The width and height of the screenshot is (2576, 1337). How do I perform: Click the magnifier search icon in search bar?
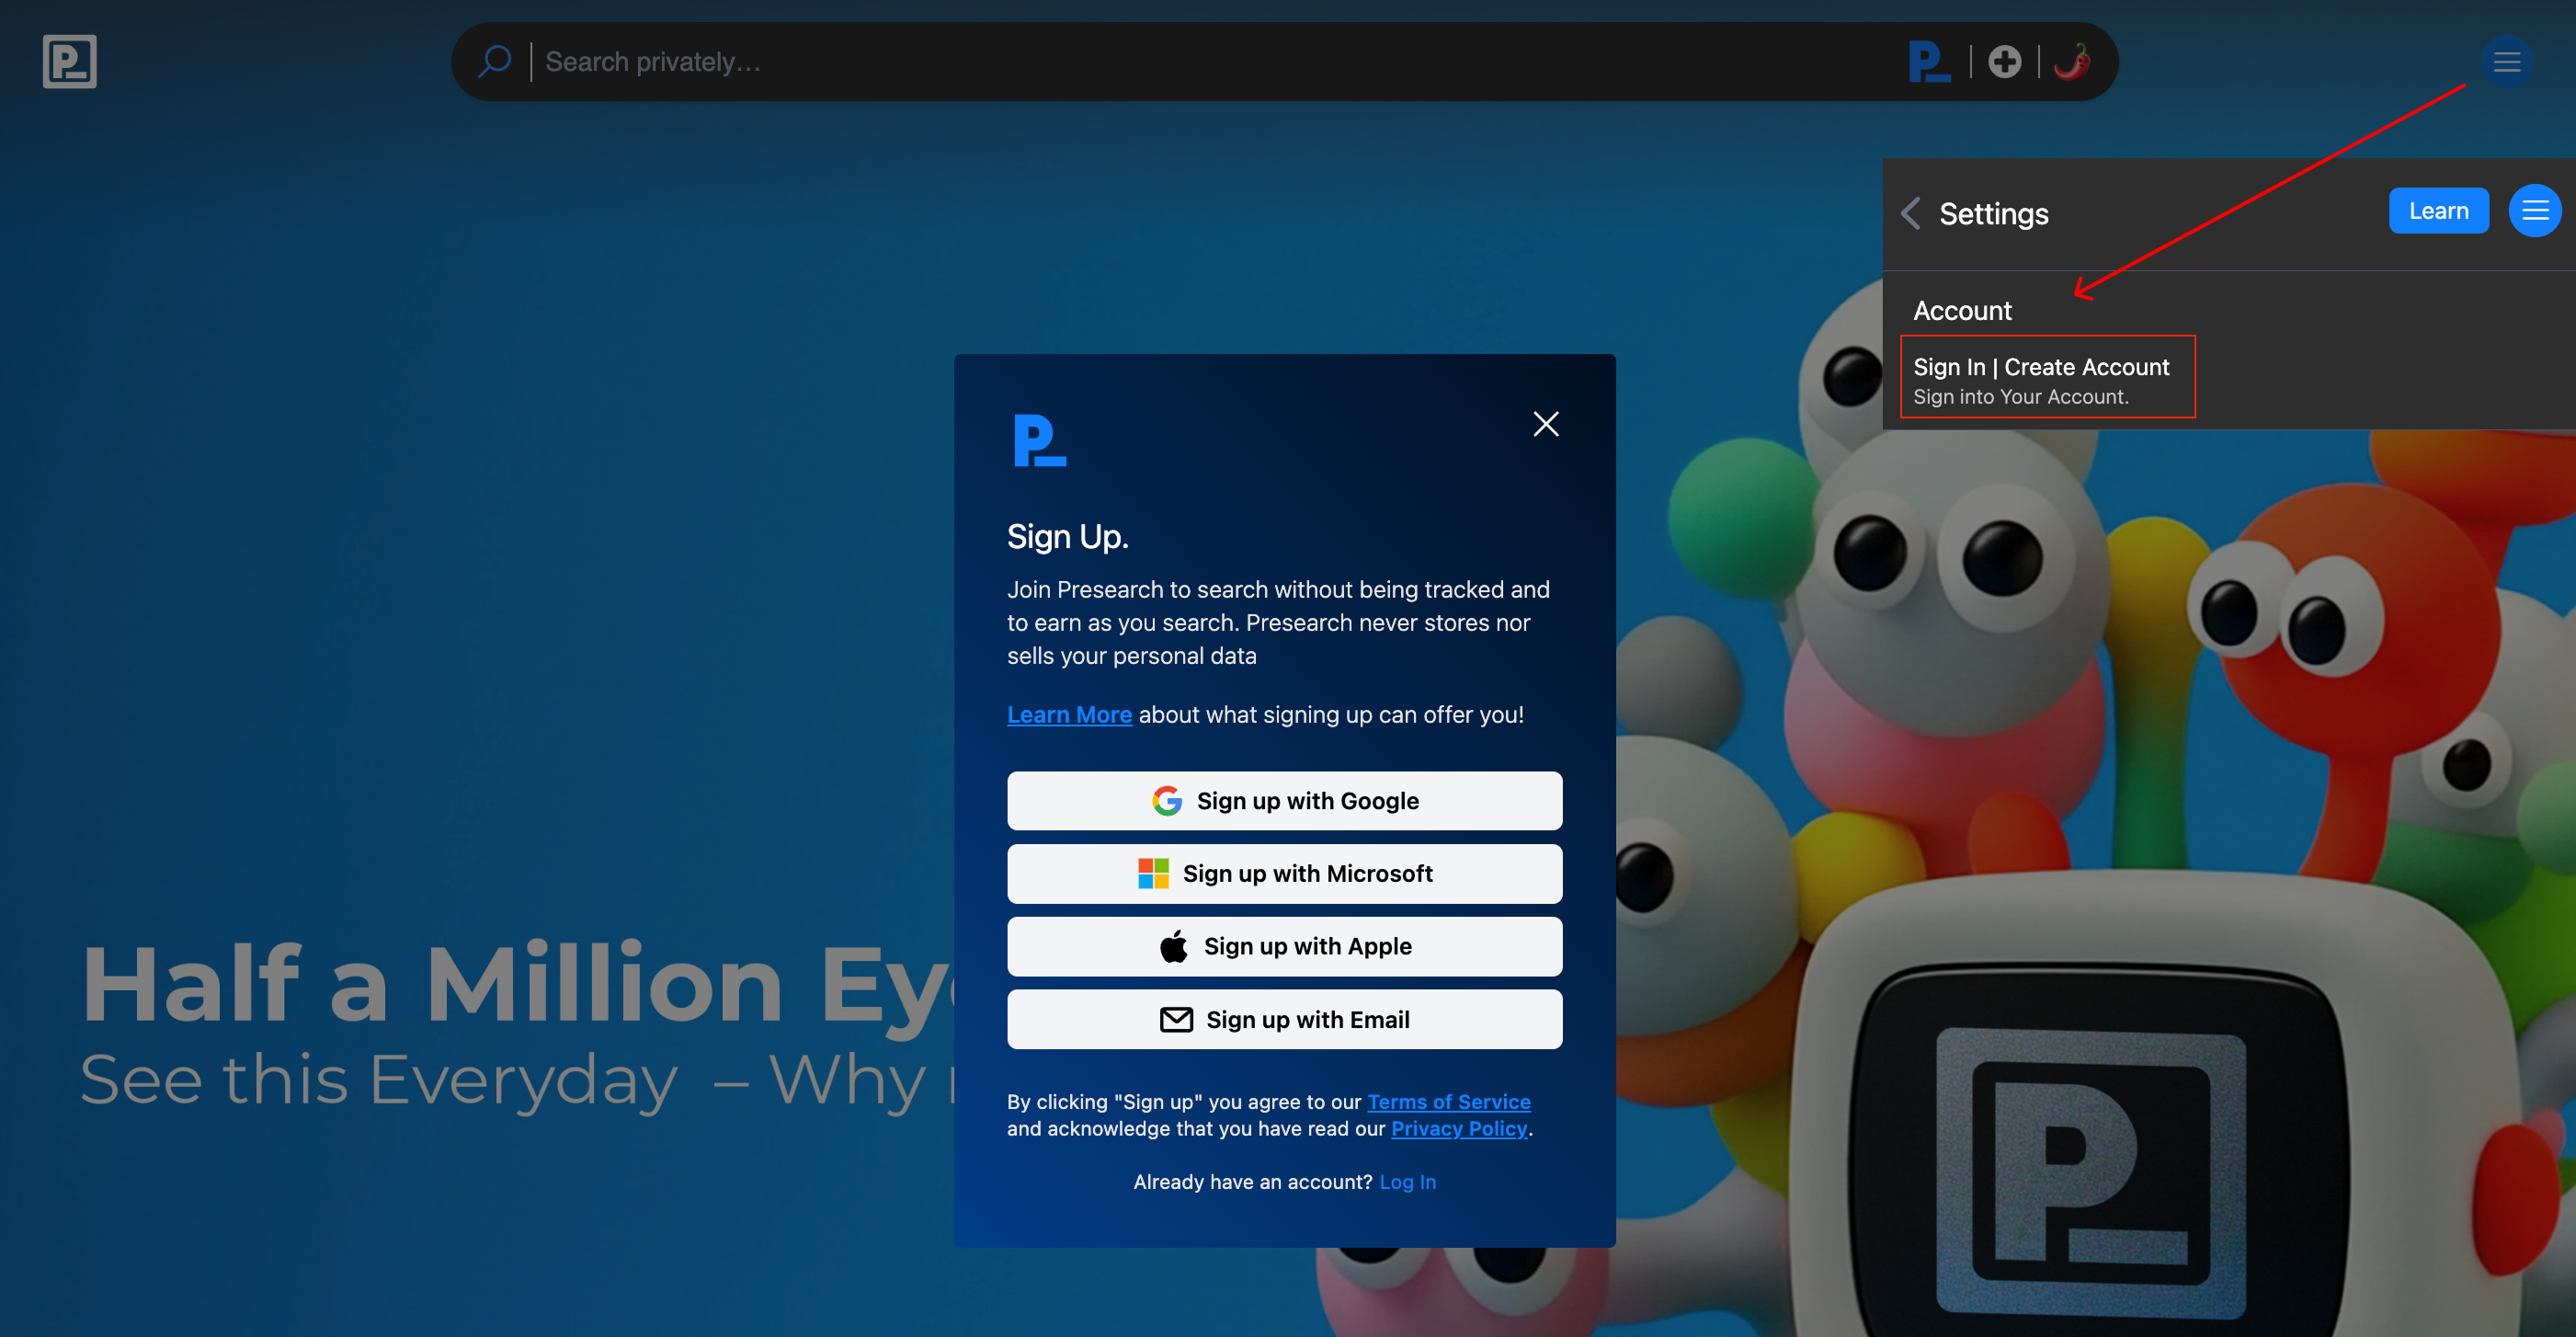tap(494, 62)
